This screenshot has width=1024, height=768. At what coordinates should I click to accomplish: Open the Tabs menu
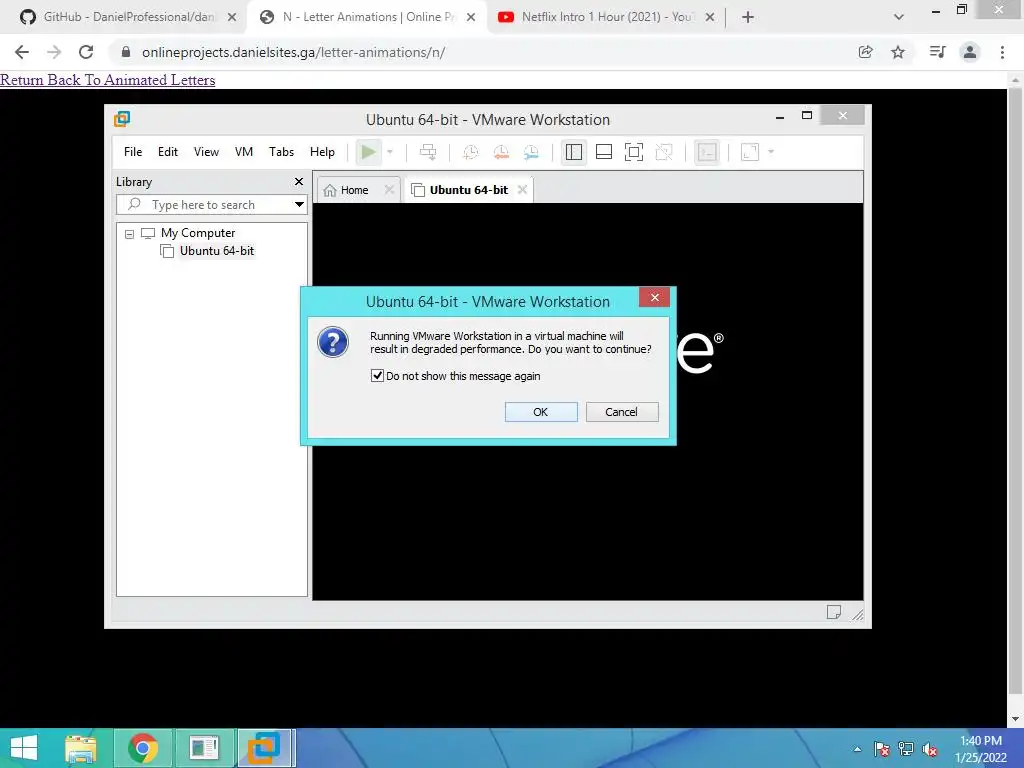(281, 152)
